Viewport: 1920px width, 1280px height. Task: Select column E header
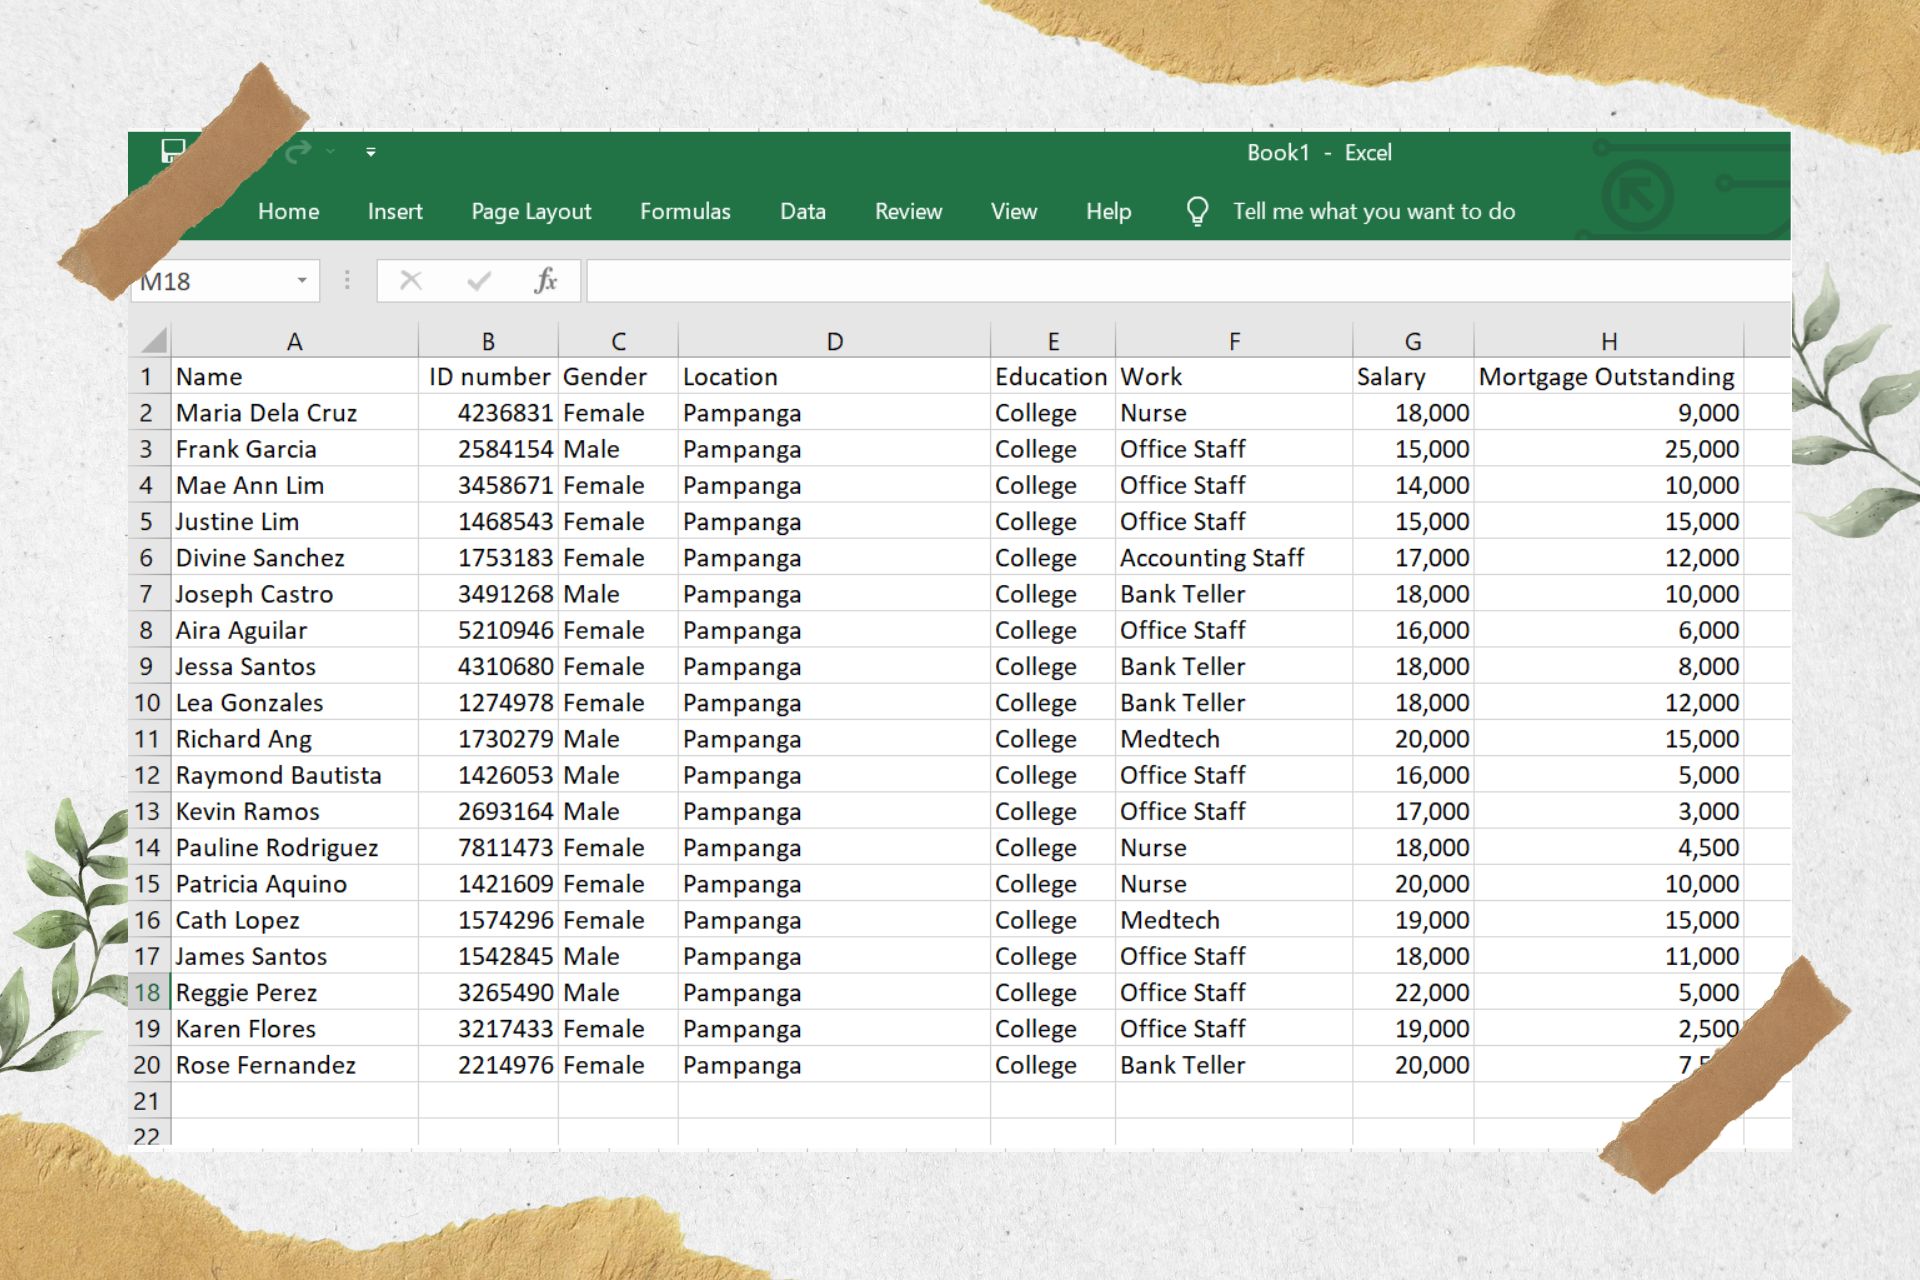(1053, 341)
